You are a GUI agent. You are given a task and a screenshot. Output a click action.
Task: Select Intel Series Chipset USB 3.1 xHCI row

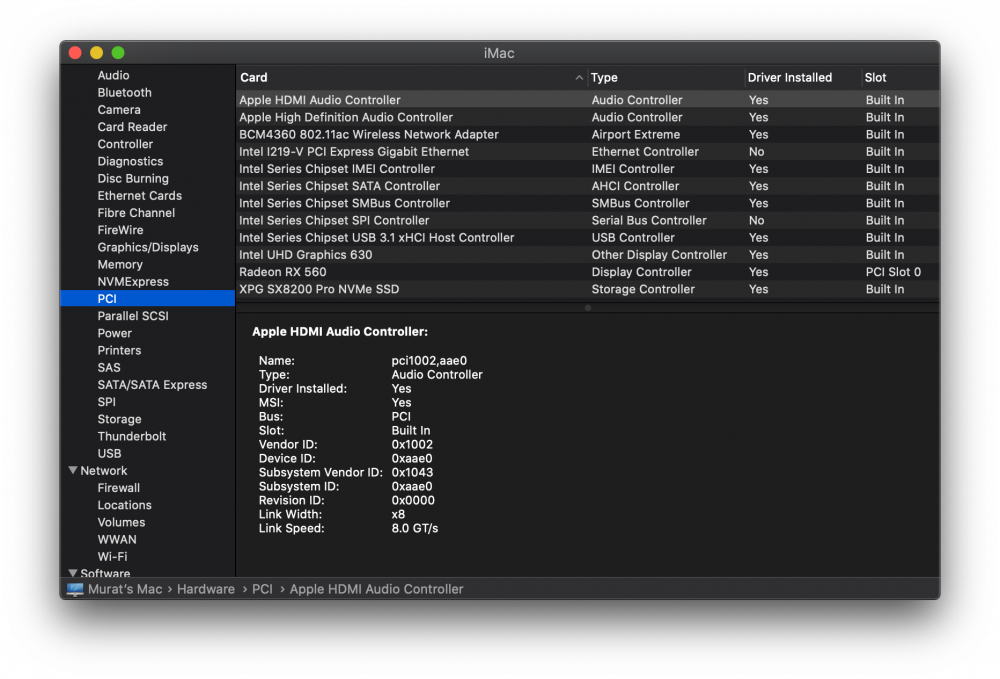point(587,238)
